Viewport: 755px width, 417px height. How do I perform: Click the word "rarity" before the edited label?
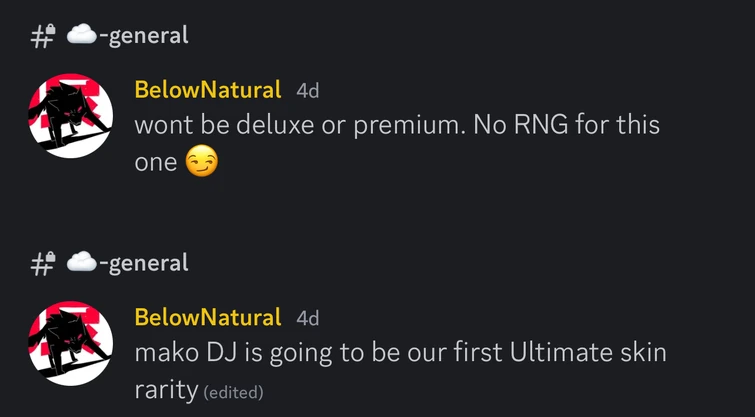166,390
